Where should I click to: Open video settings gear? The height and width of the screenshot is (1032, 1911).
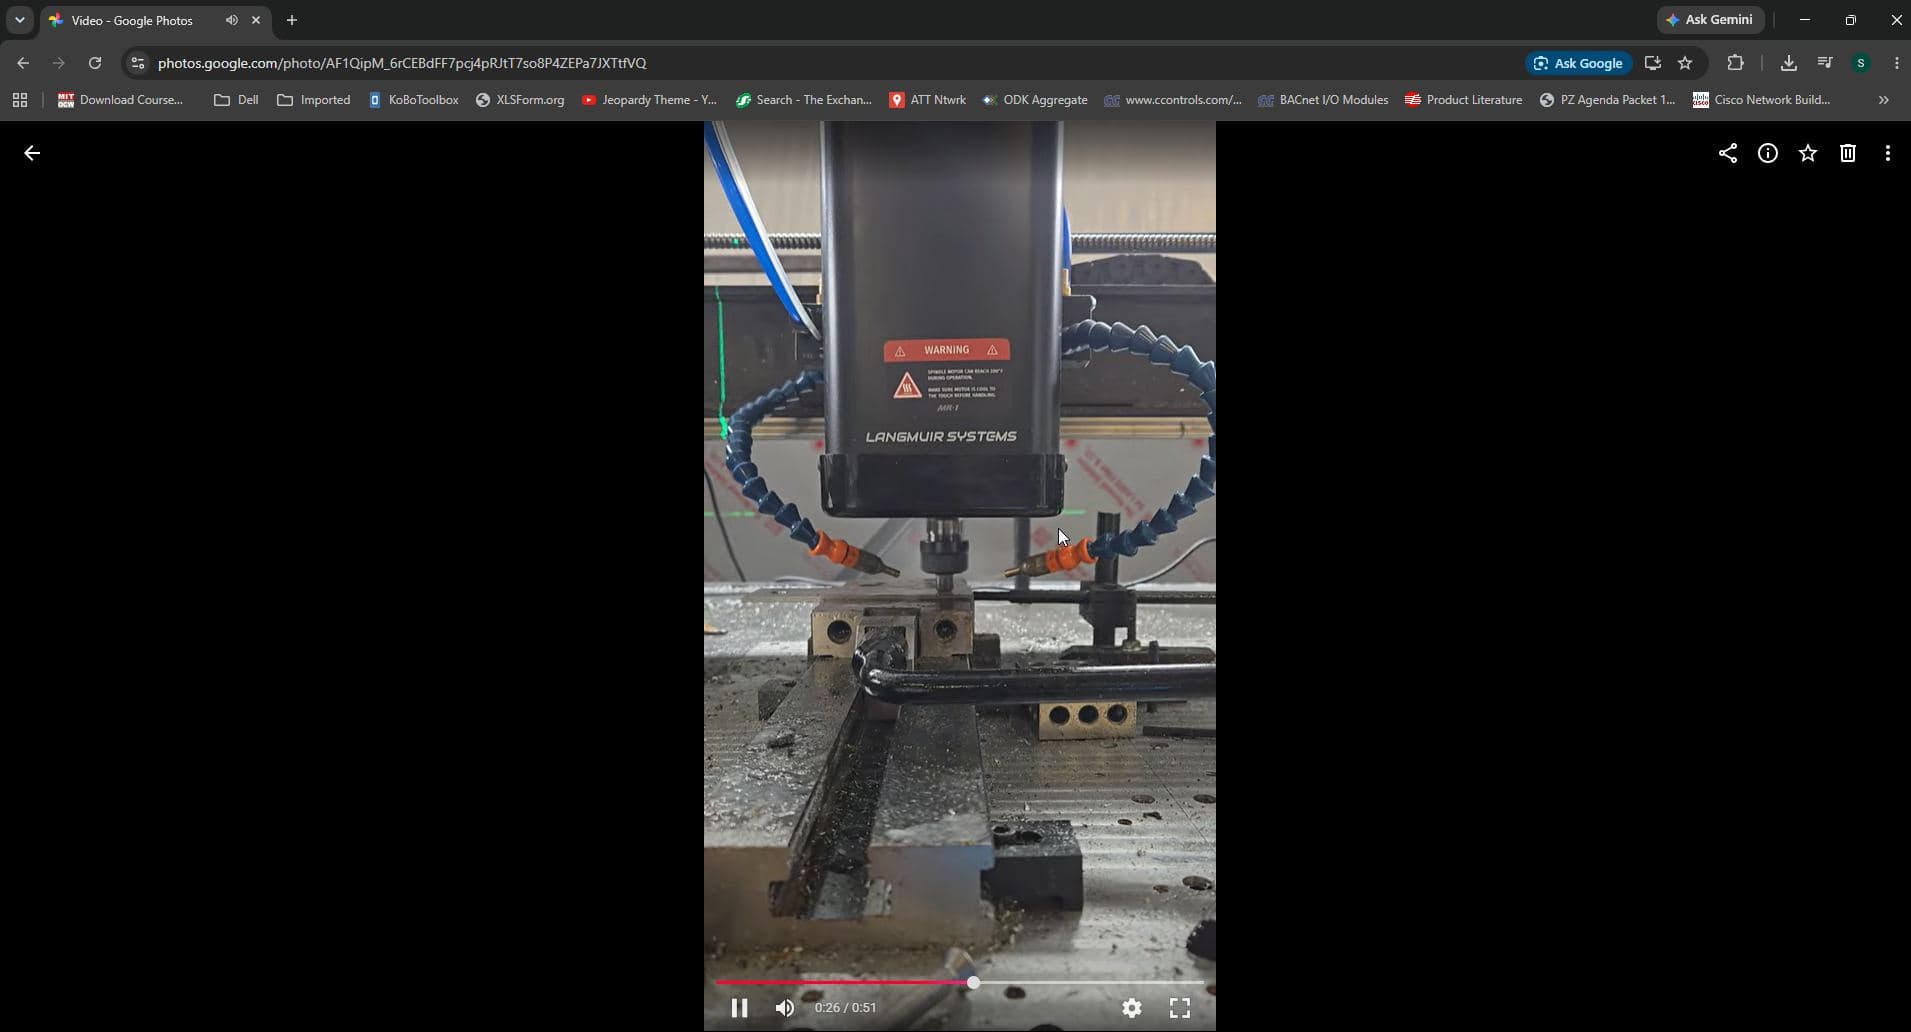(x=1131, y=1008)
